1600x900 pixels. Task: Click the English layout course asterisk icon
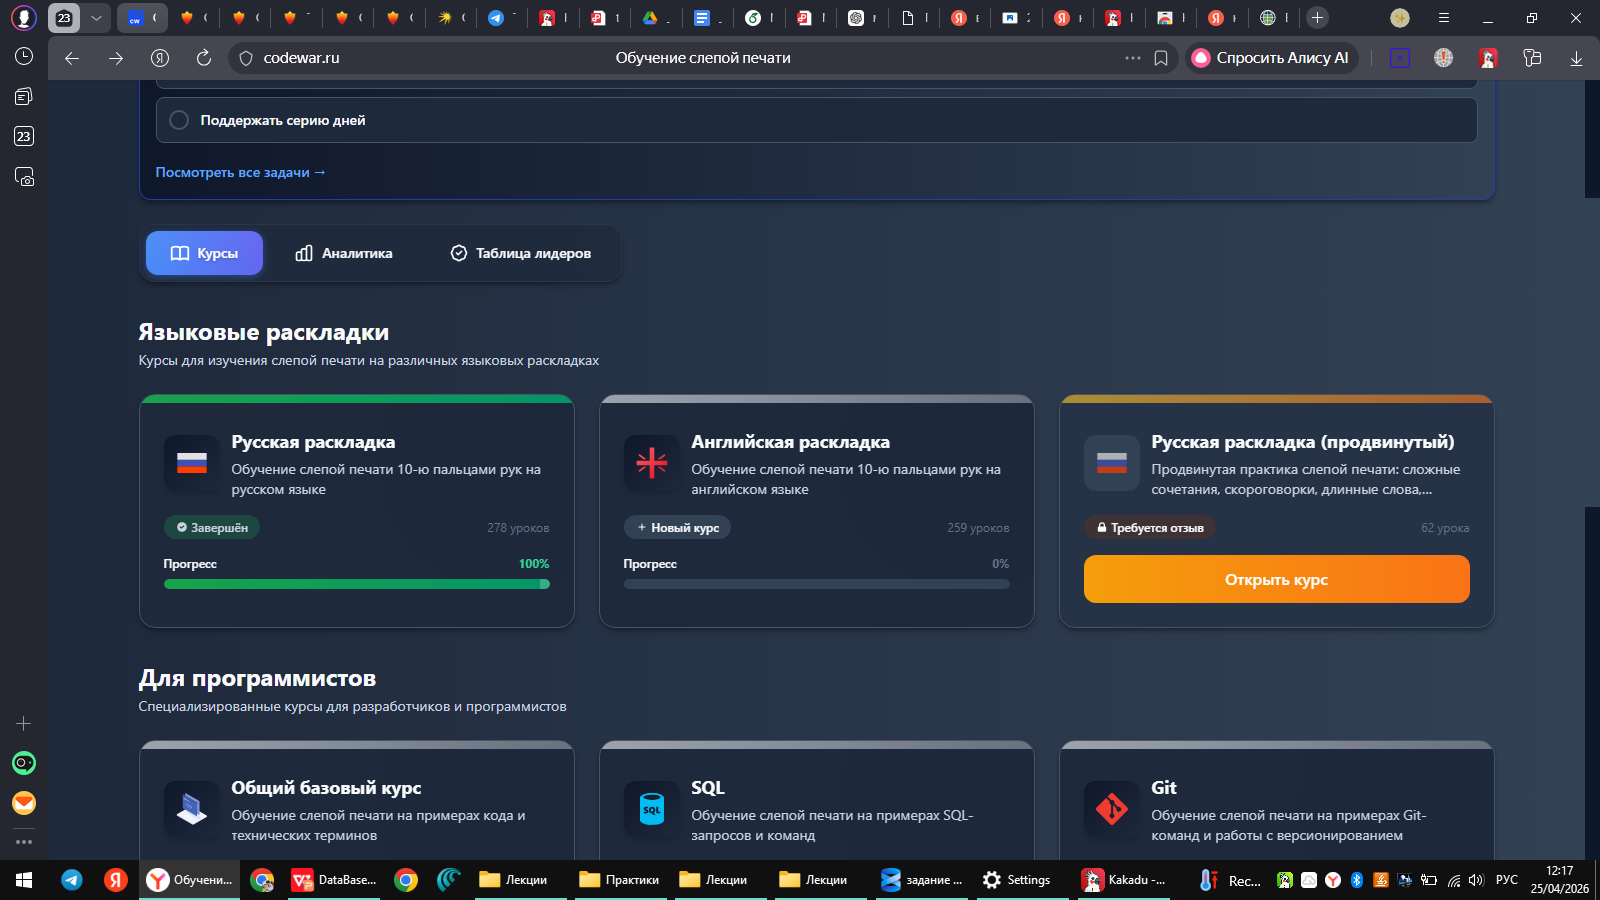coord(651,463)
